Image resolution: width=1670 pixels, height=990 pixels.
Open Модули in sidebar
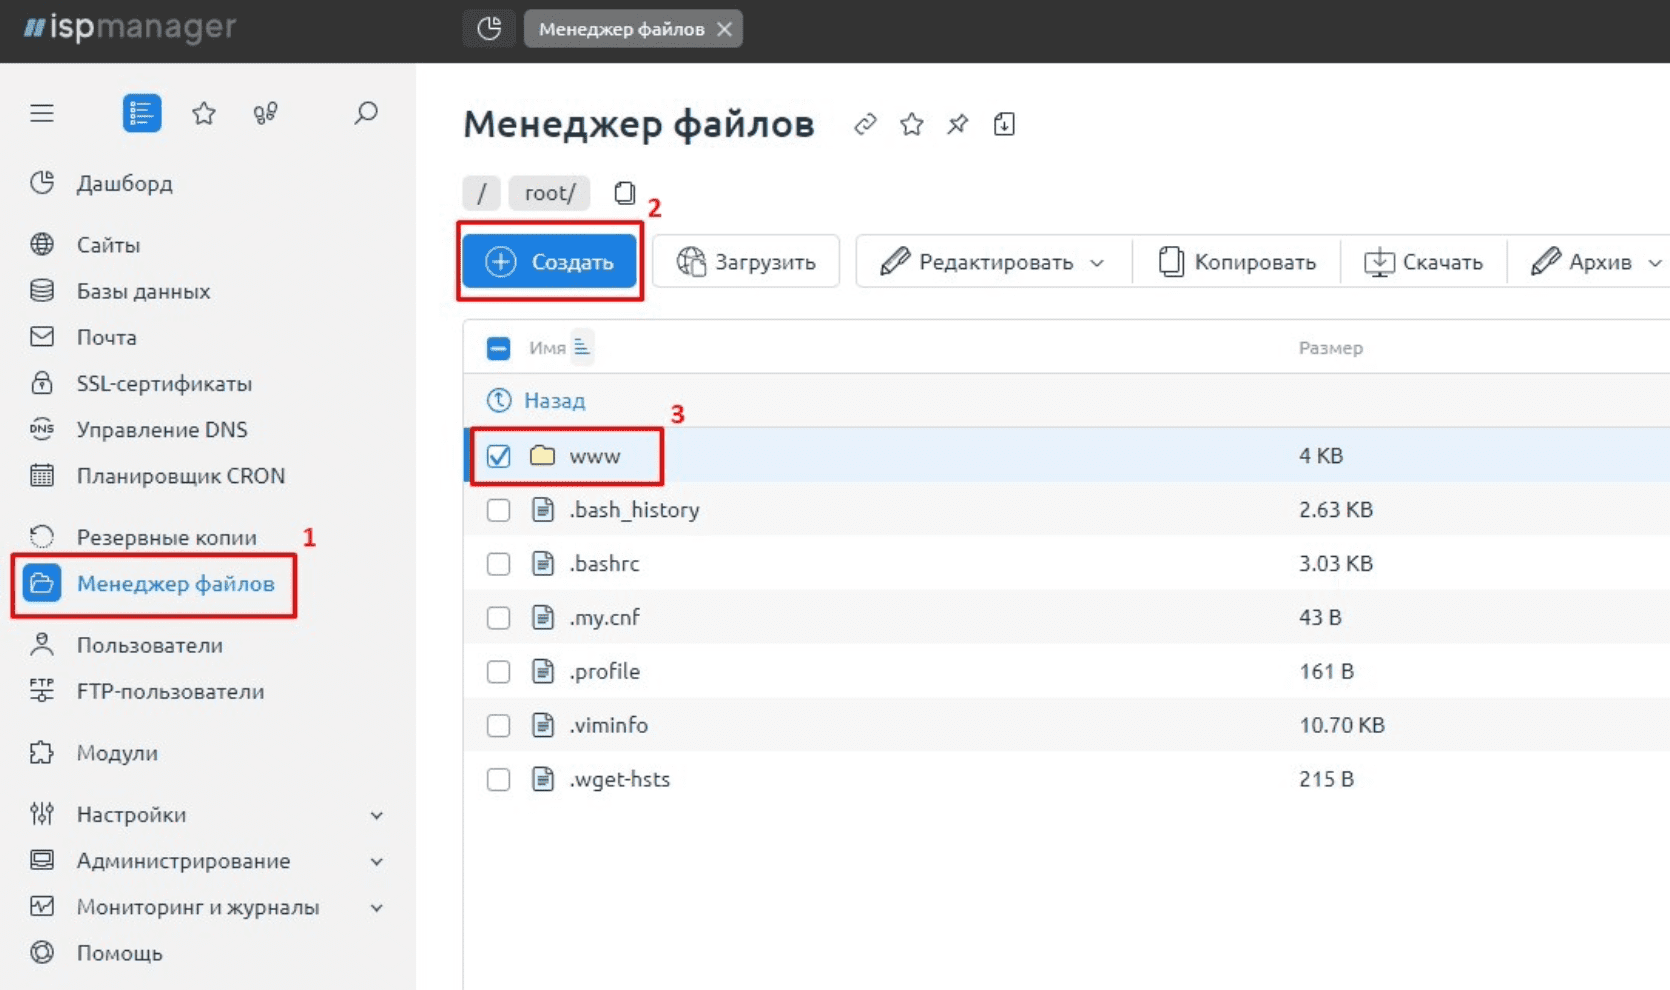[x=117, y=753]
